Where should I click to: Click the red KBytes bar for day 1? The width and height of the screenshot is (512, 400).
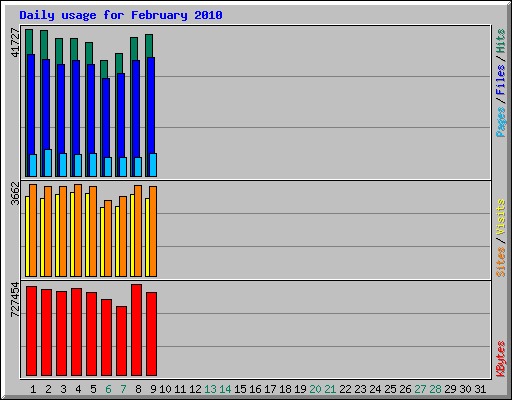[x=31, y=331]
